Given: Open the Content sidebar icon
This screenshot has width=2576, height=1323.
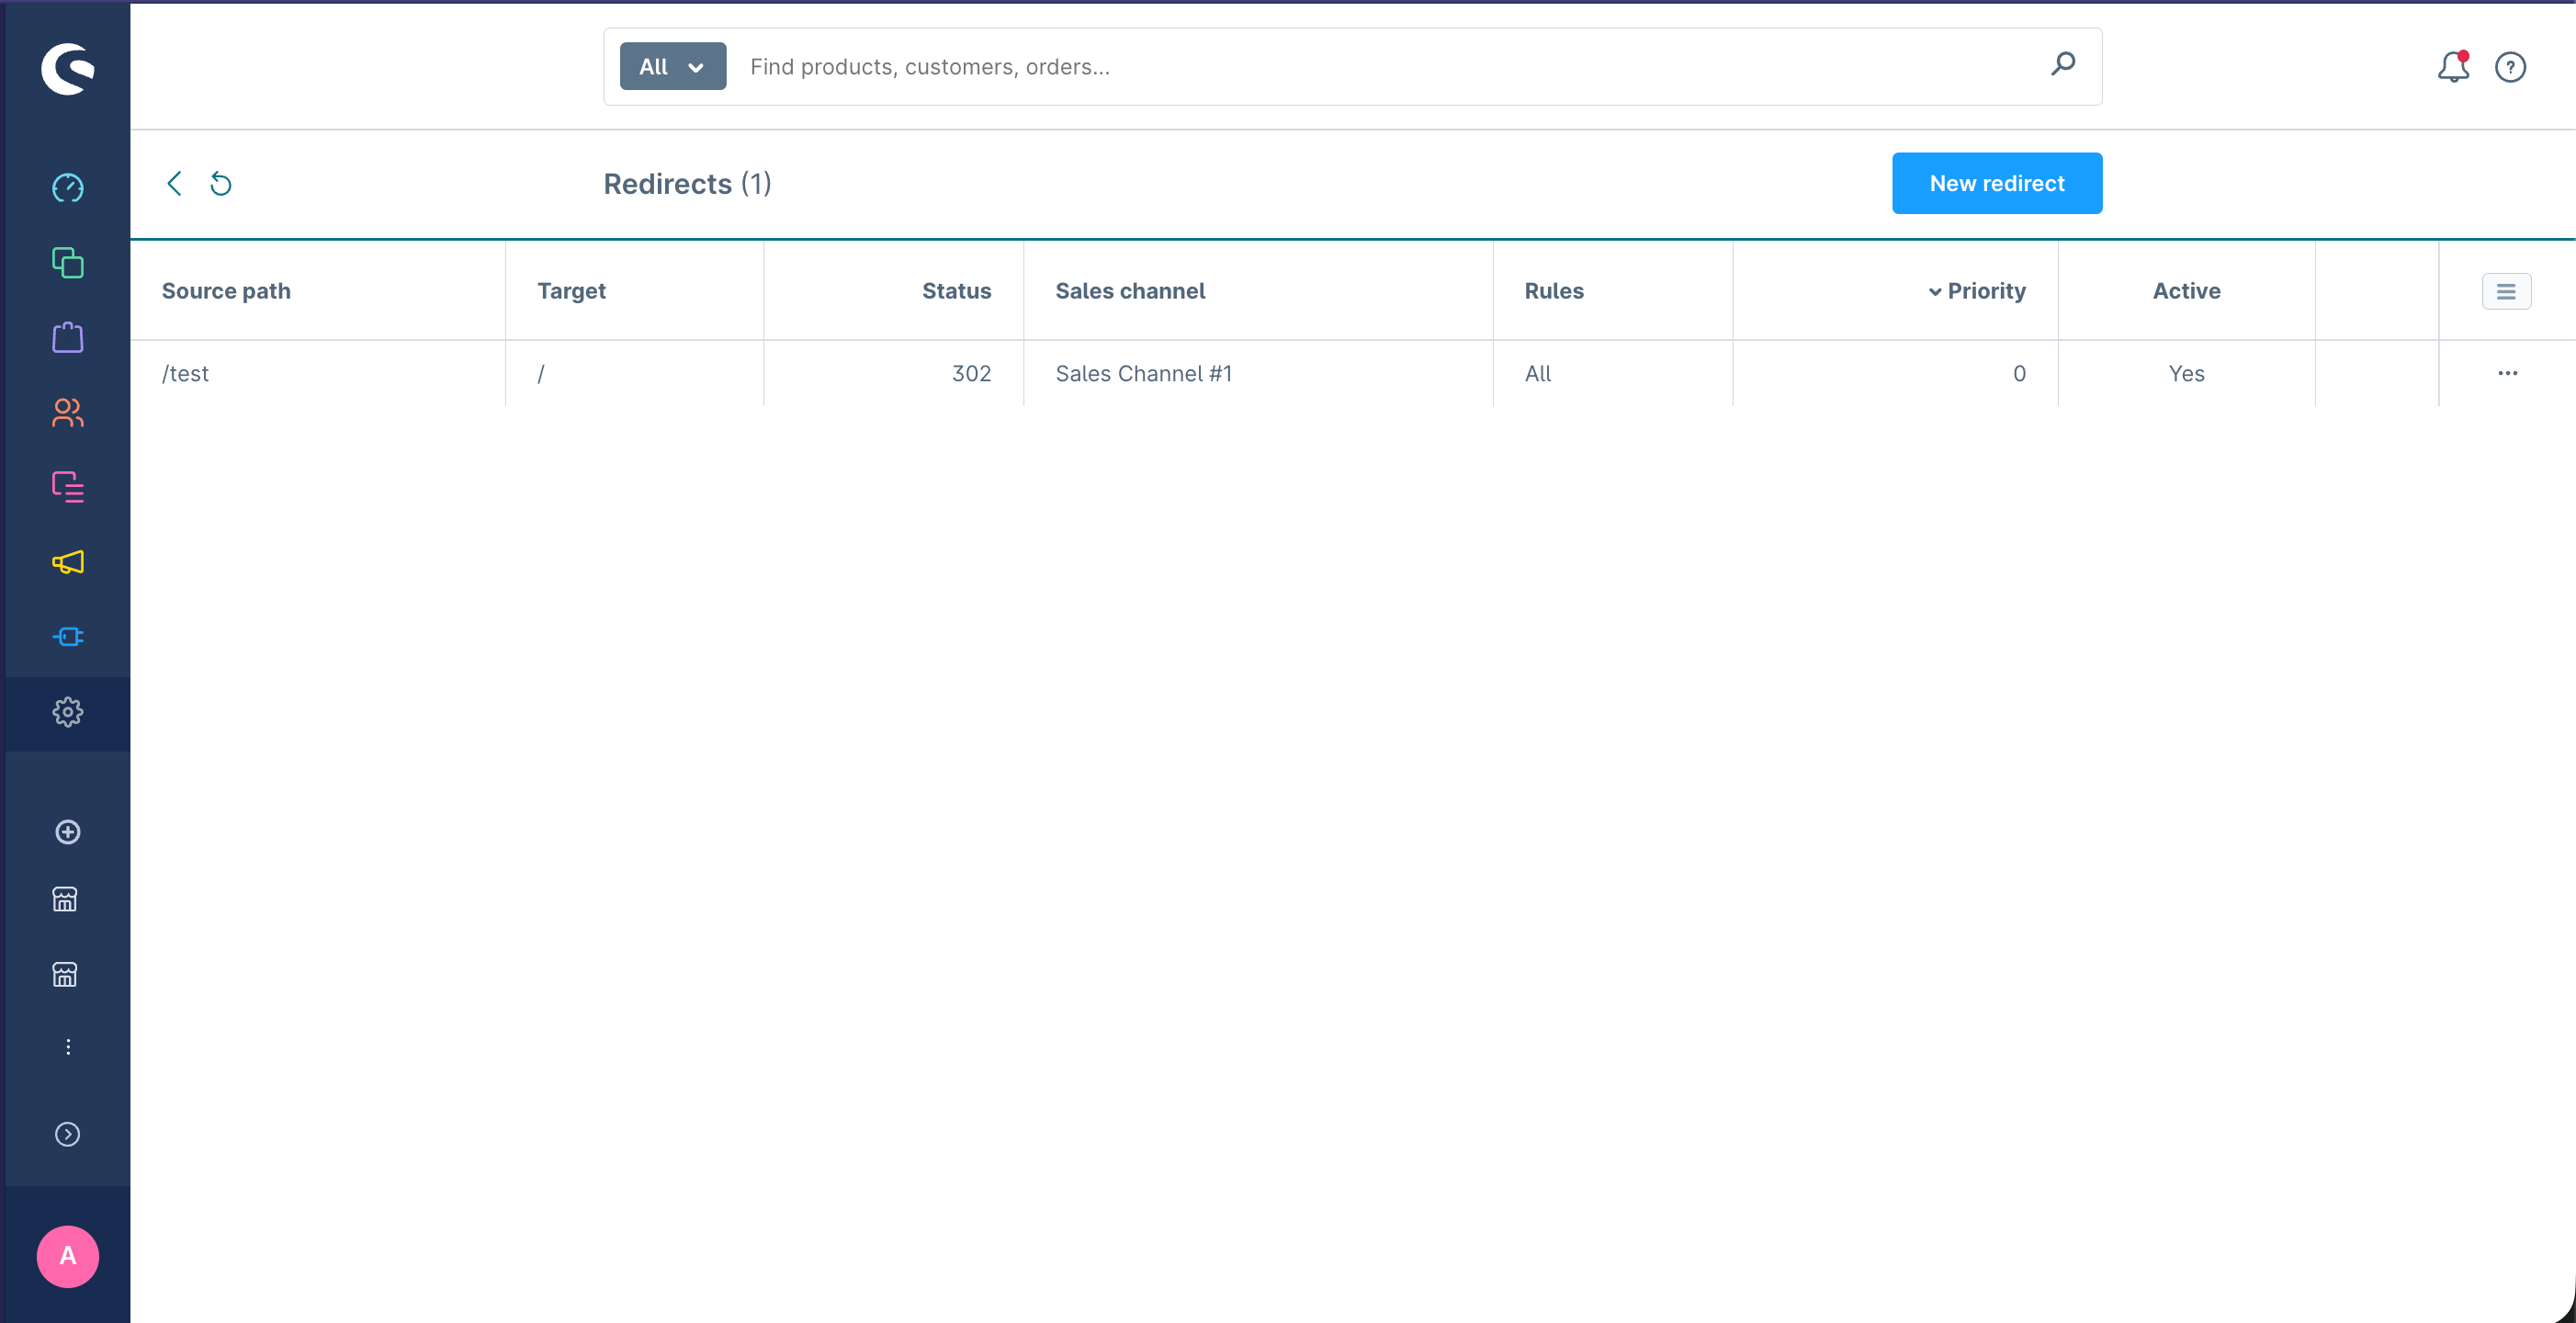Looking at the screenshot, I should pyautogui.click(x=67, y=487).
